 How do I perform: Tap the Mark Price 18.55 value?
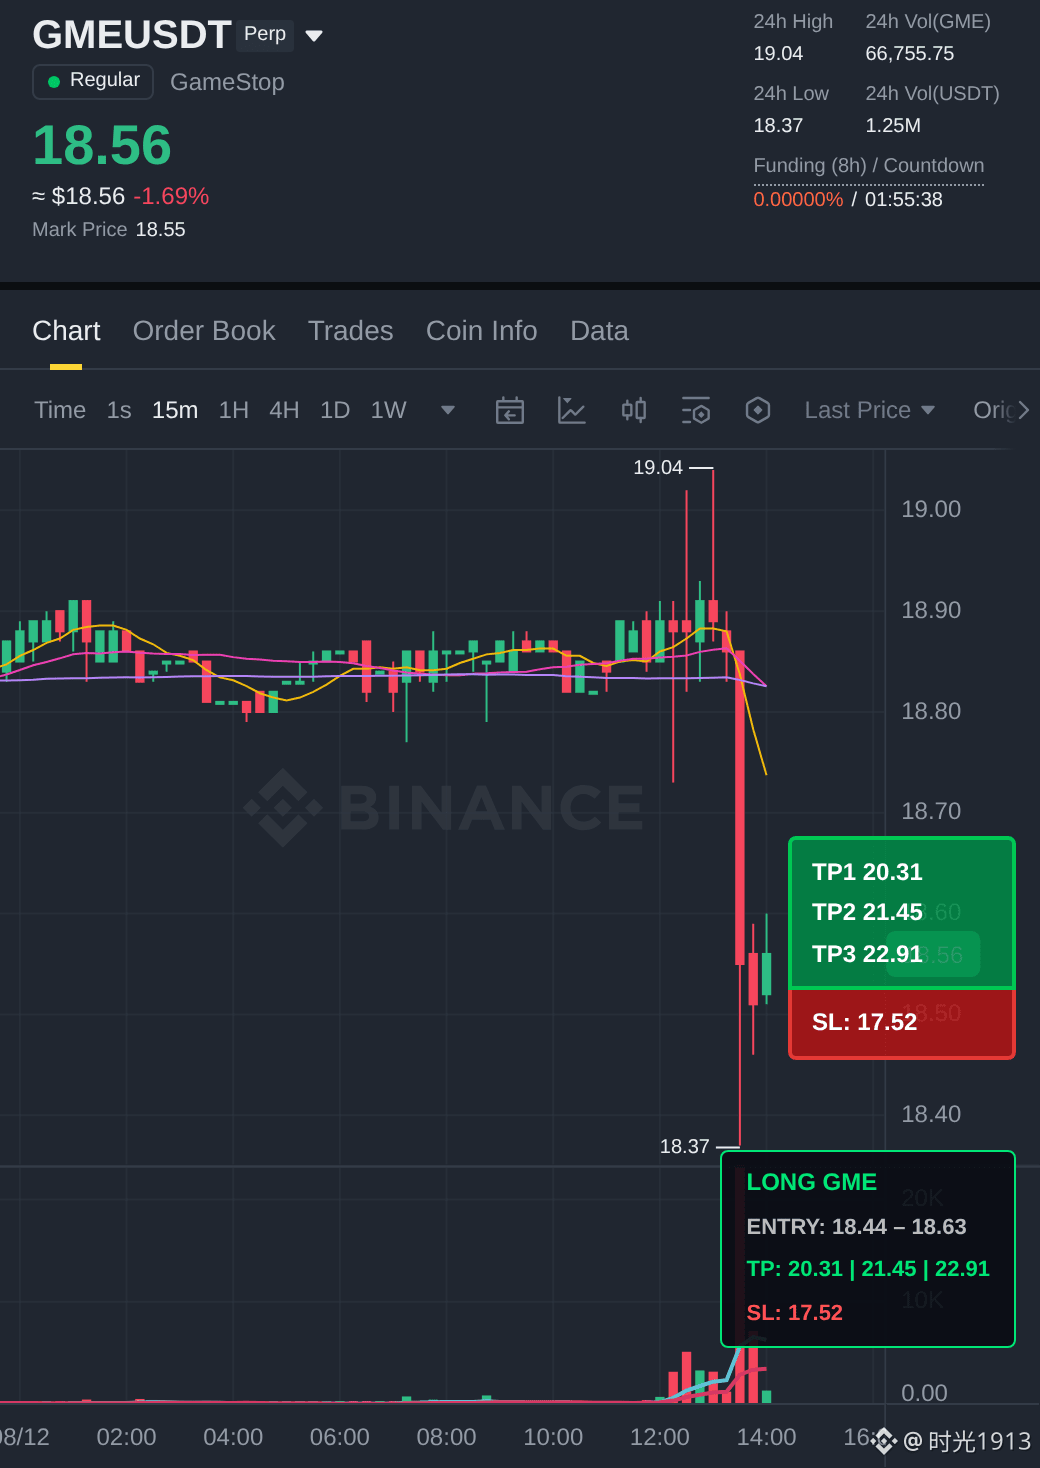[160, 229]
